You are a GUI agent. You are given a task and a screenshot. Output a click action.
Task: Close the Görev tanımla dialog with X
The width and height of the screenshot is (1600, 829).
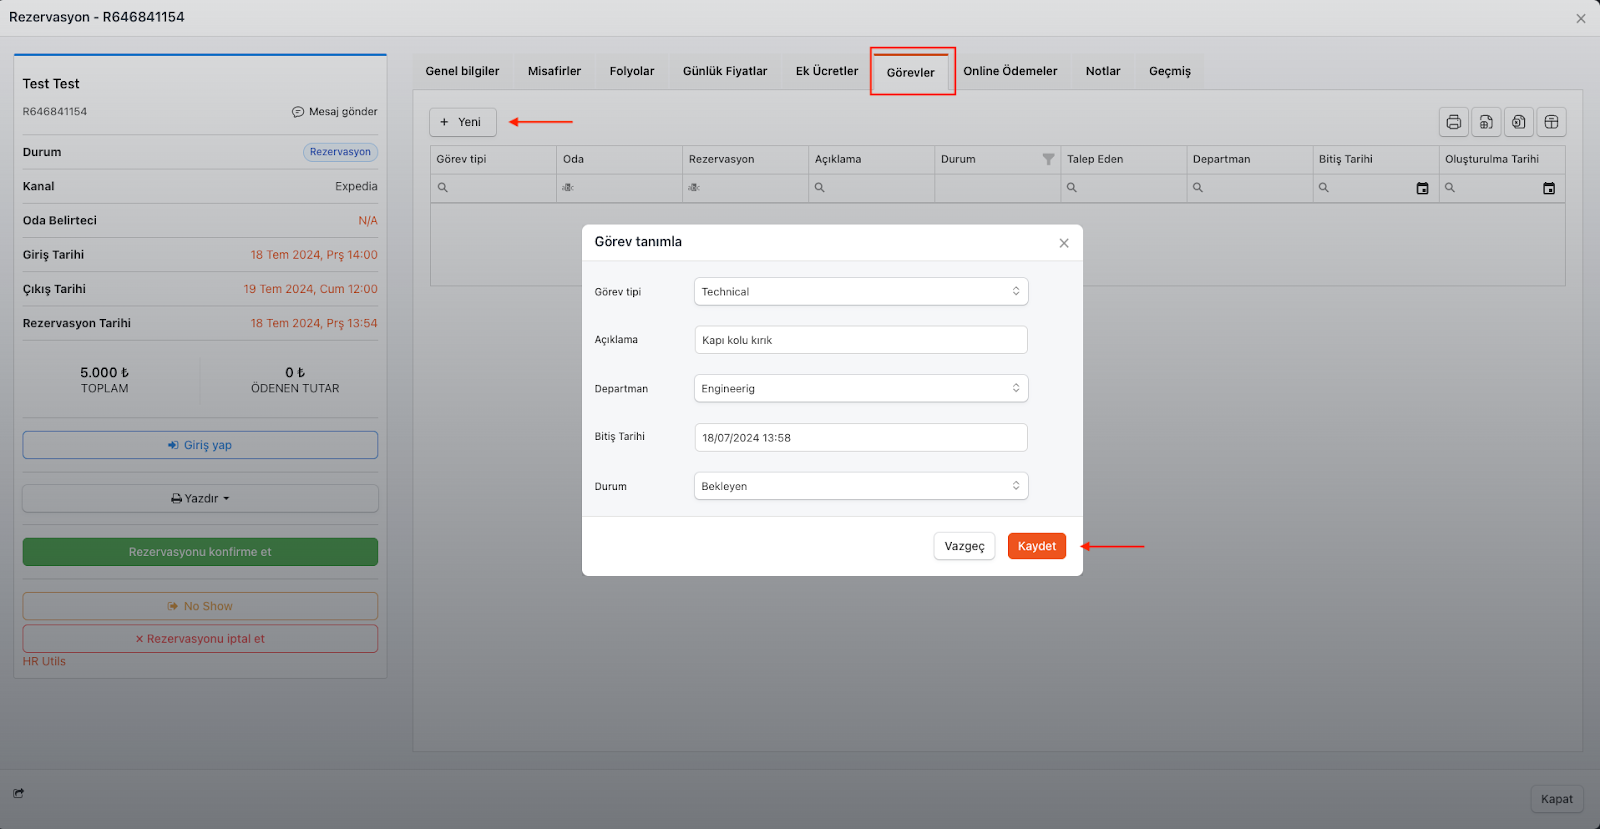tap(1063, 243)
